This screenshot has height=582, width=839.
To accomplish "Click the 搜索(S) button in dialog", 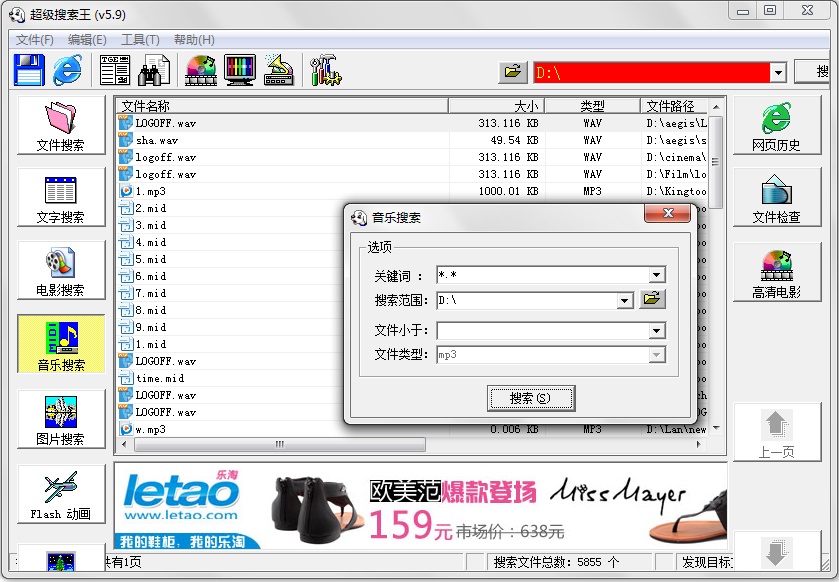I will pos(530,398).
